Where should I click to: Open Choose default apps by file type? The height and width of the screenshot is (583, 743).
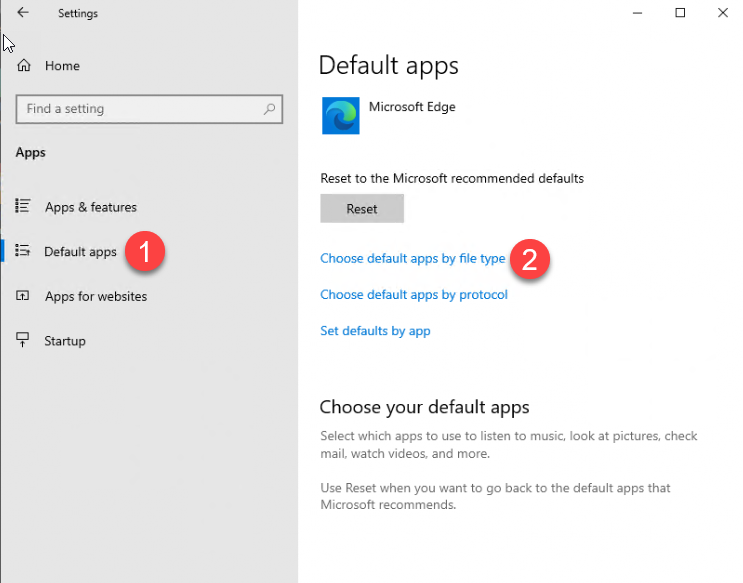412,259
